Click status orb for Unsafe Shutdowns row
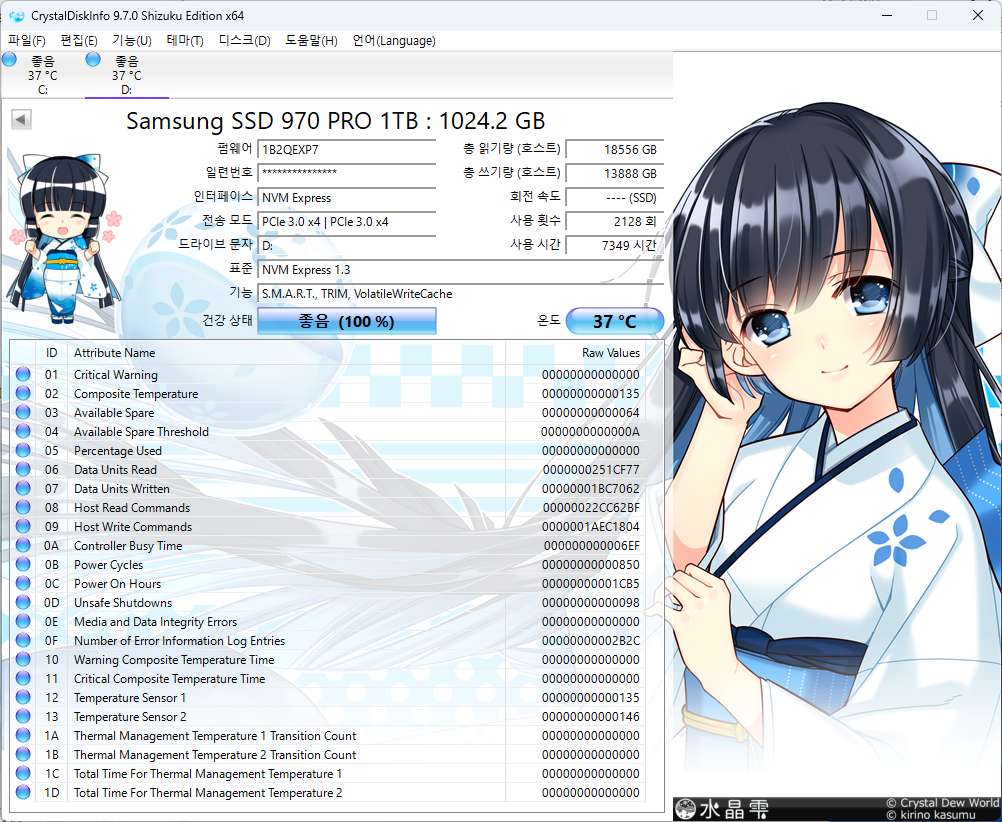The image size is (1002, 822). tap(23, 602)
